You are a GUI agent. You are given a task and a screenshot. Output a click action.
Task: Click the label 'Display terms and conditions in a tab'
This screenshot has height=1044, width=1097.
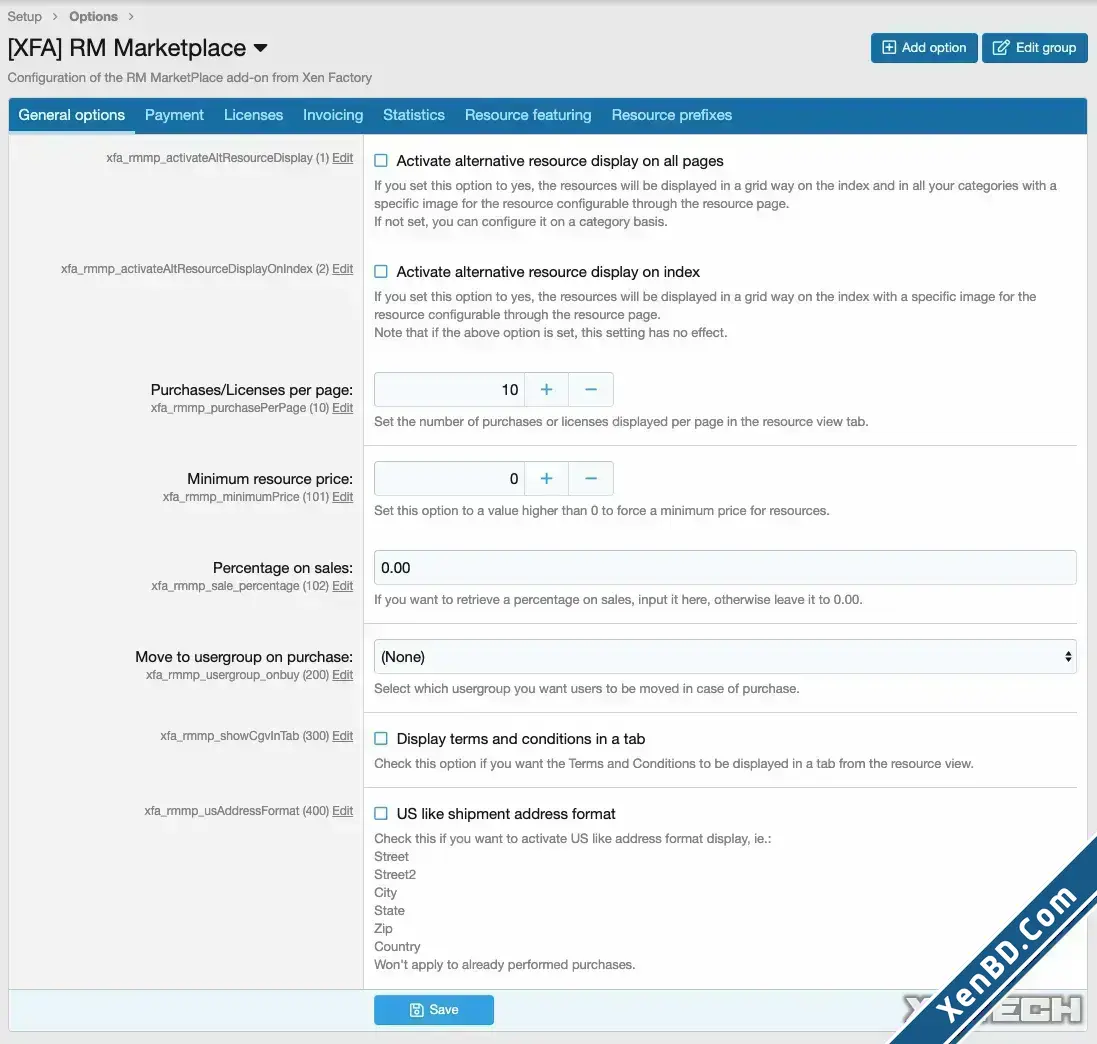tap(521, 739)
